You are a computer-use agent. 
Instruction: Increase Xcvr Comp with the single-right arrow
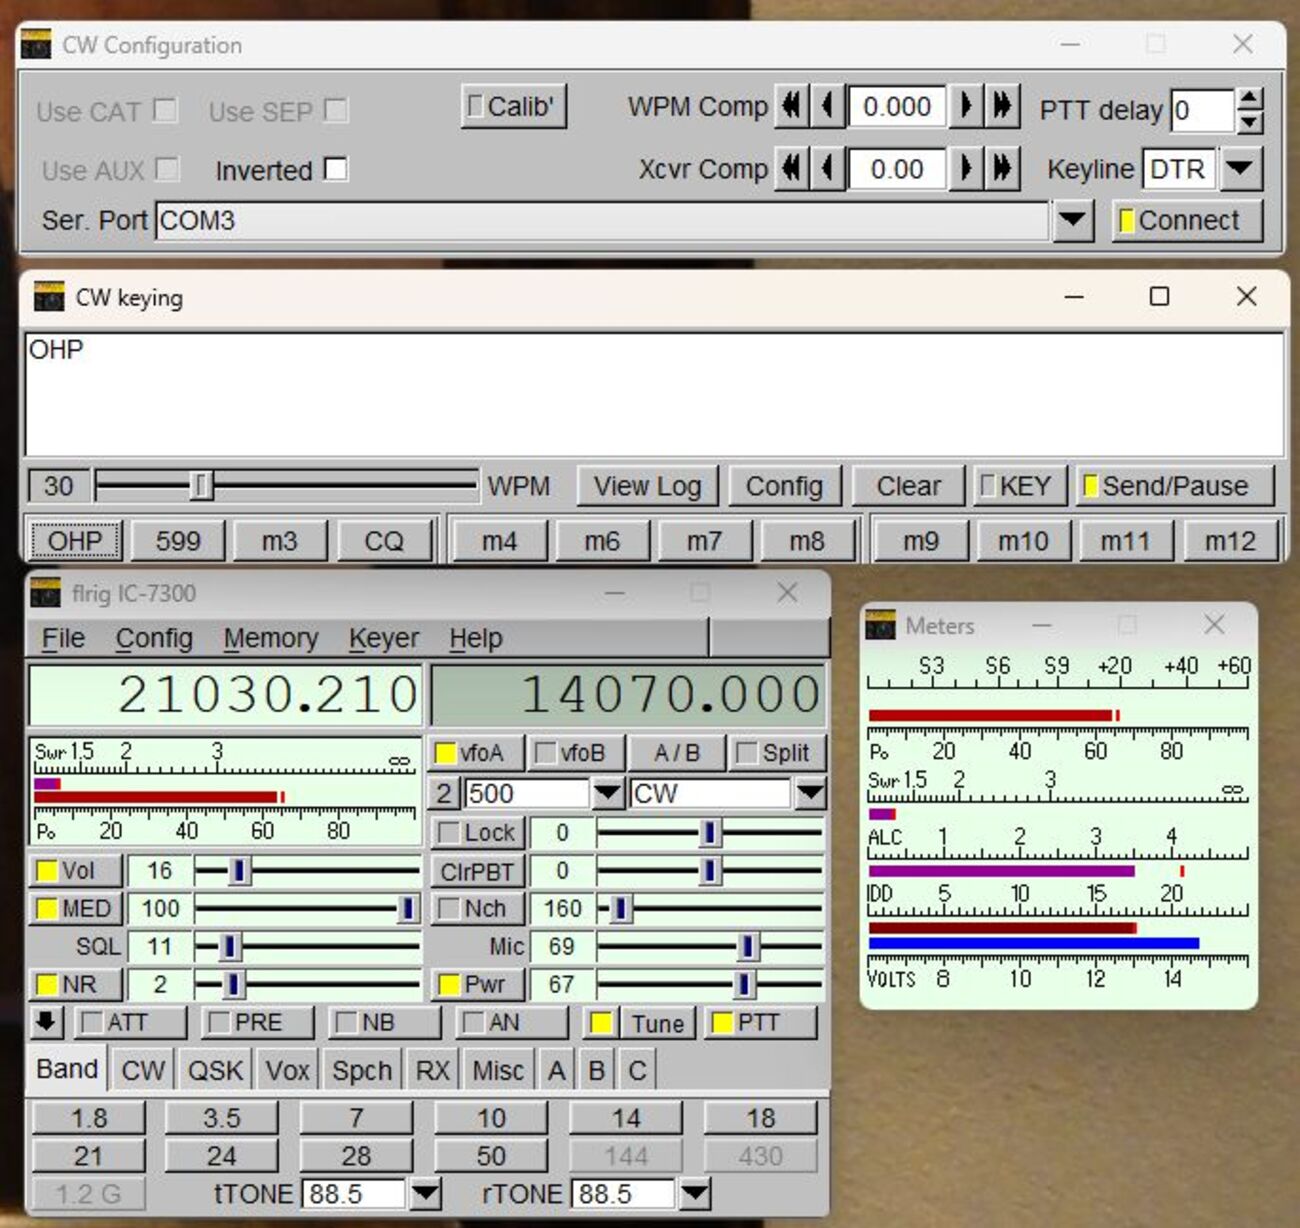pos(966,168)
